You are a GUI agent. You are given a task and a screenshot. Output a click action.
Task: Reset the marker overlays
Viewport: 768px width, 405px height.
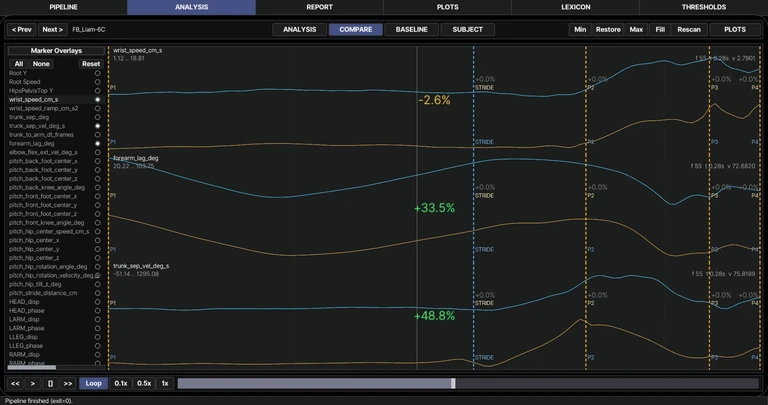click(91, 64)
